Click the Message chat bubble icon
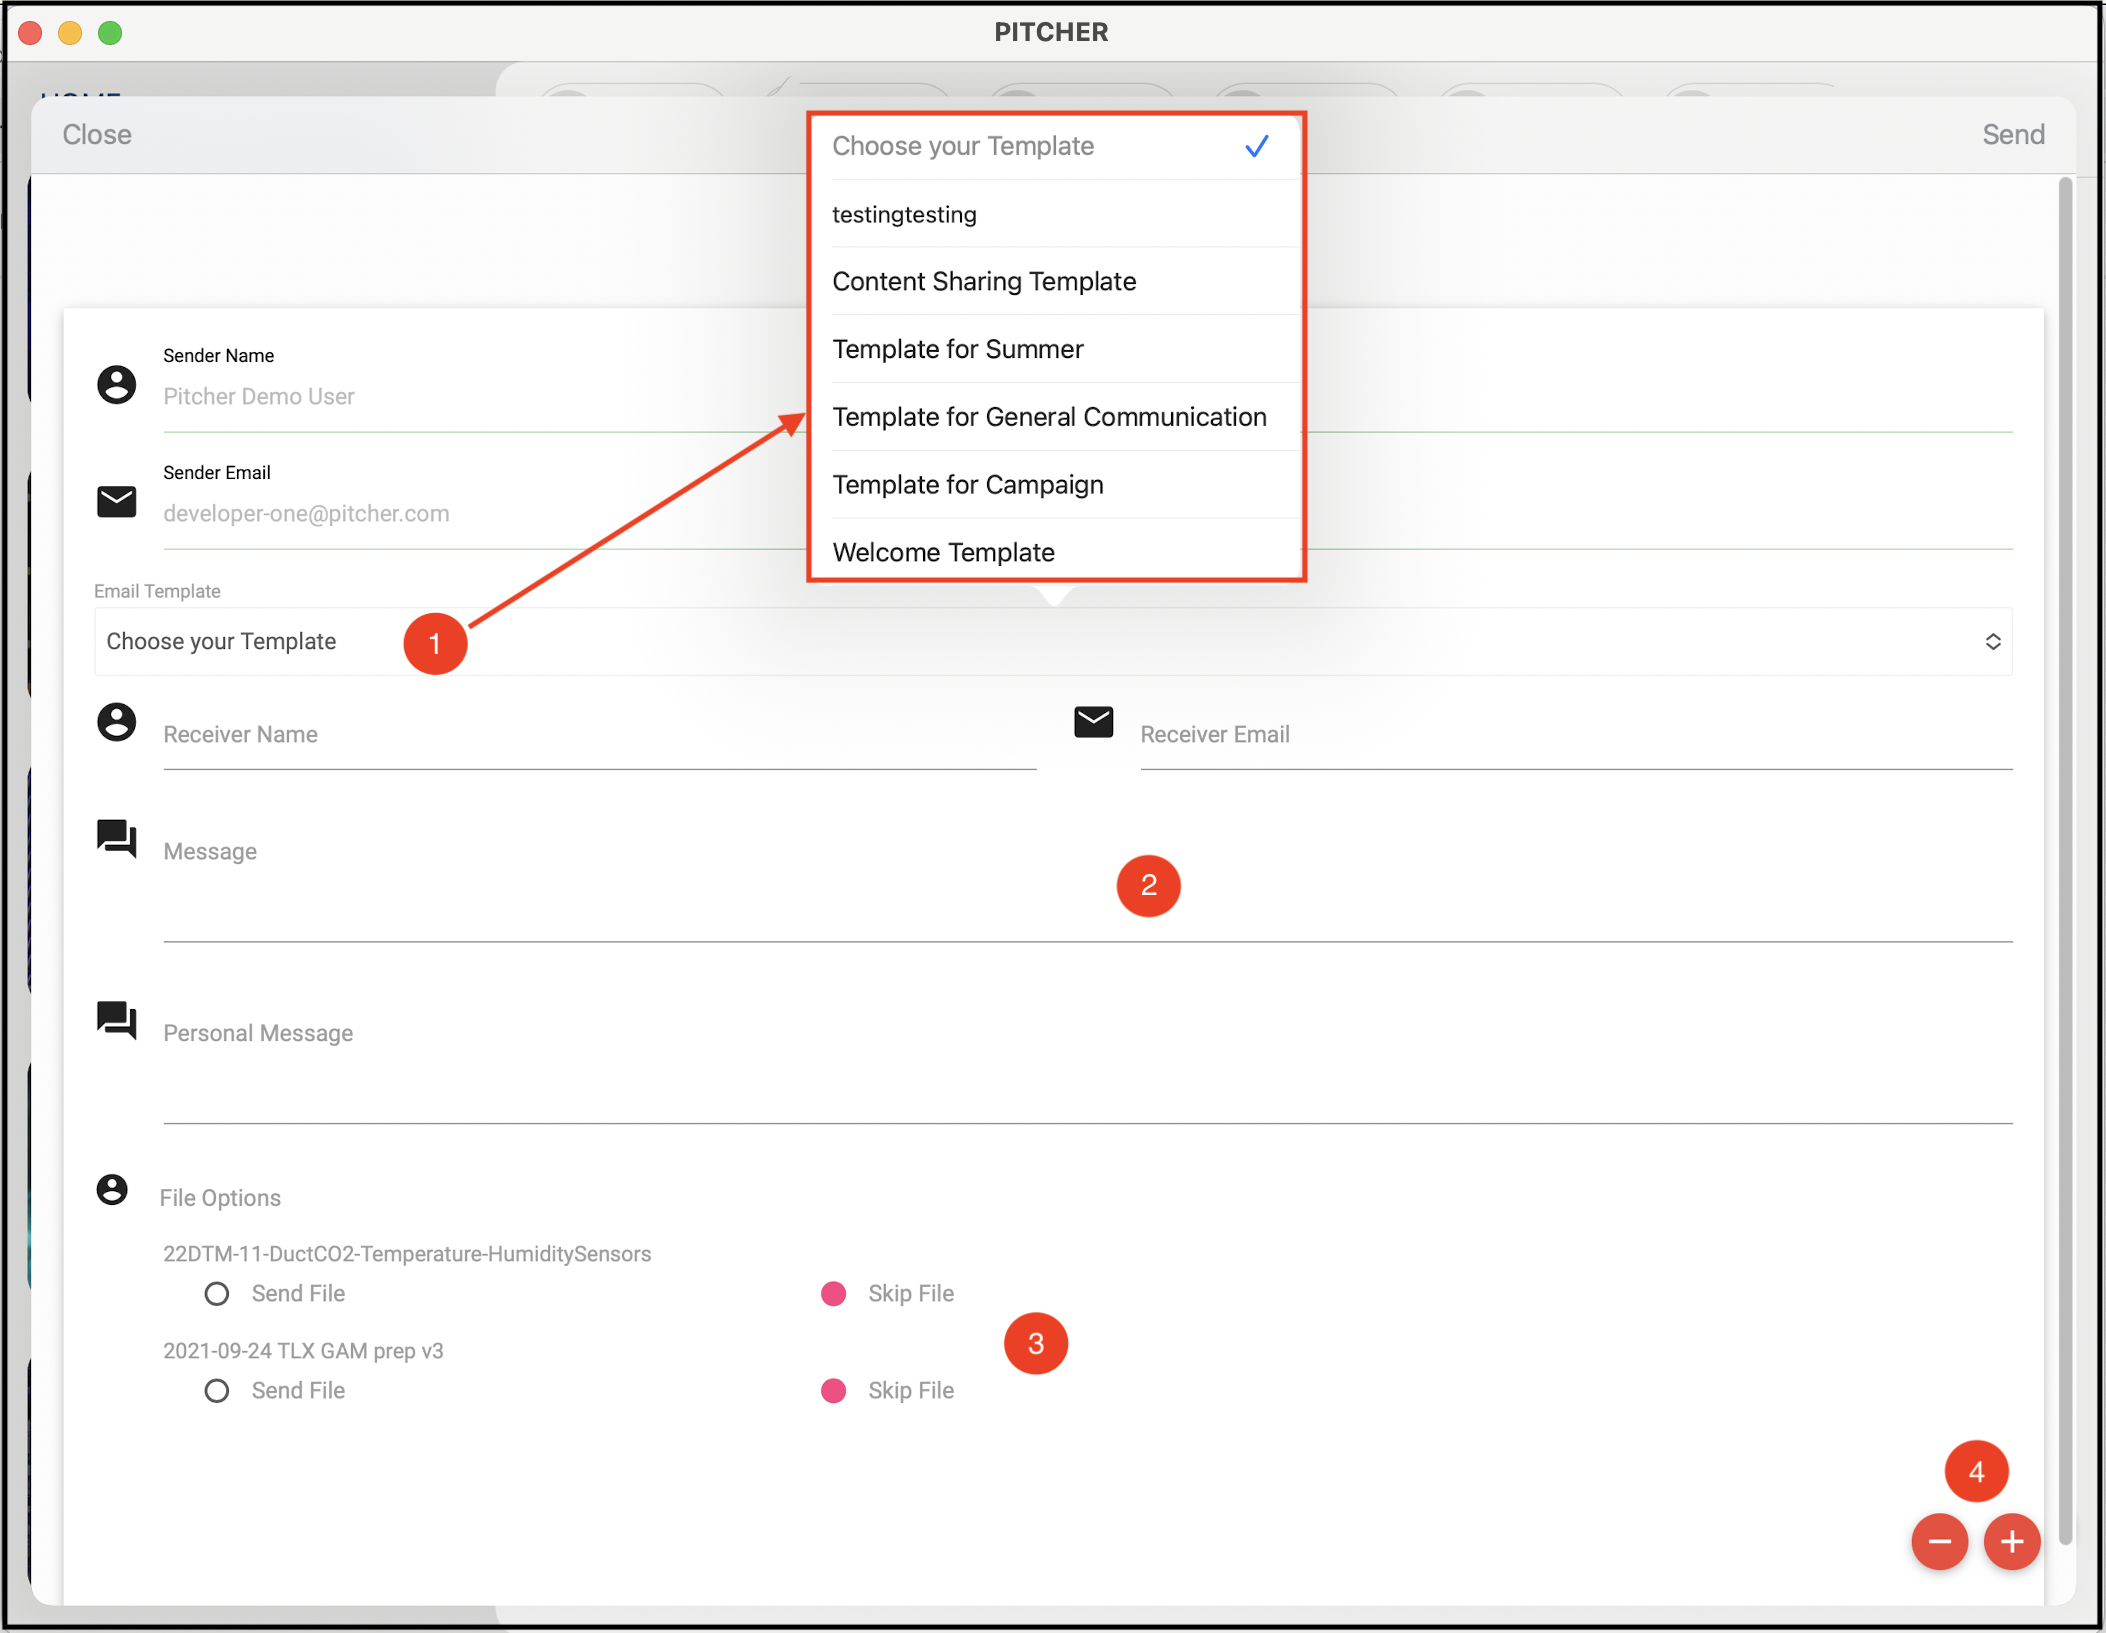Screen dimensions: 2106x1633 (x=116, y=839)
